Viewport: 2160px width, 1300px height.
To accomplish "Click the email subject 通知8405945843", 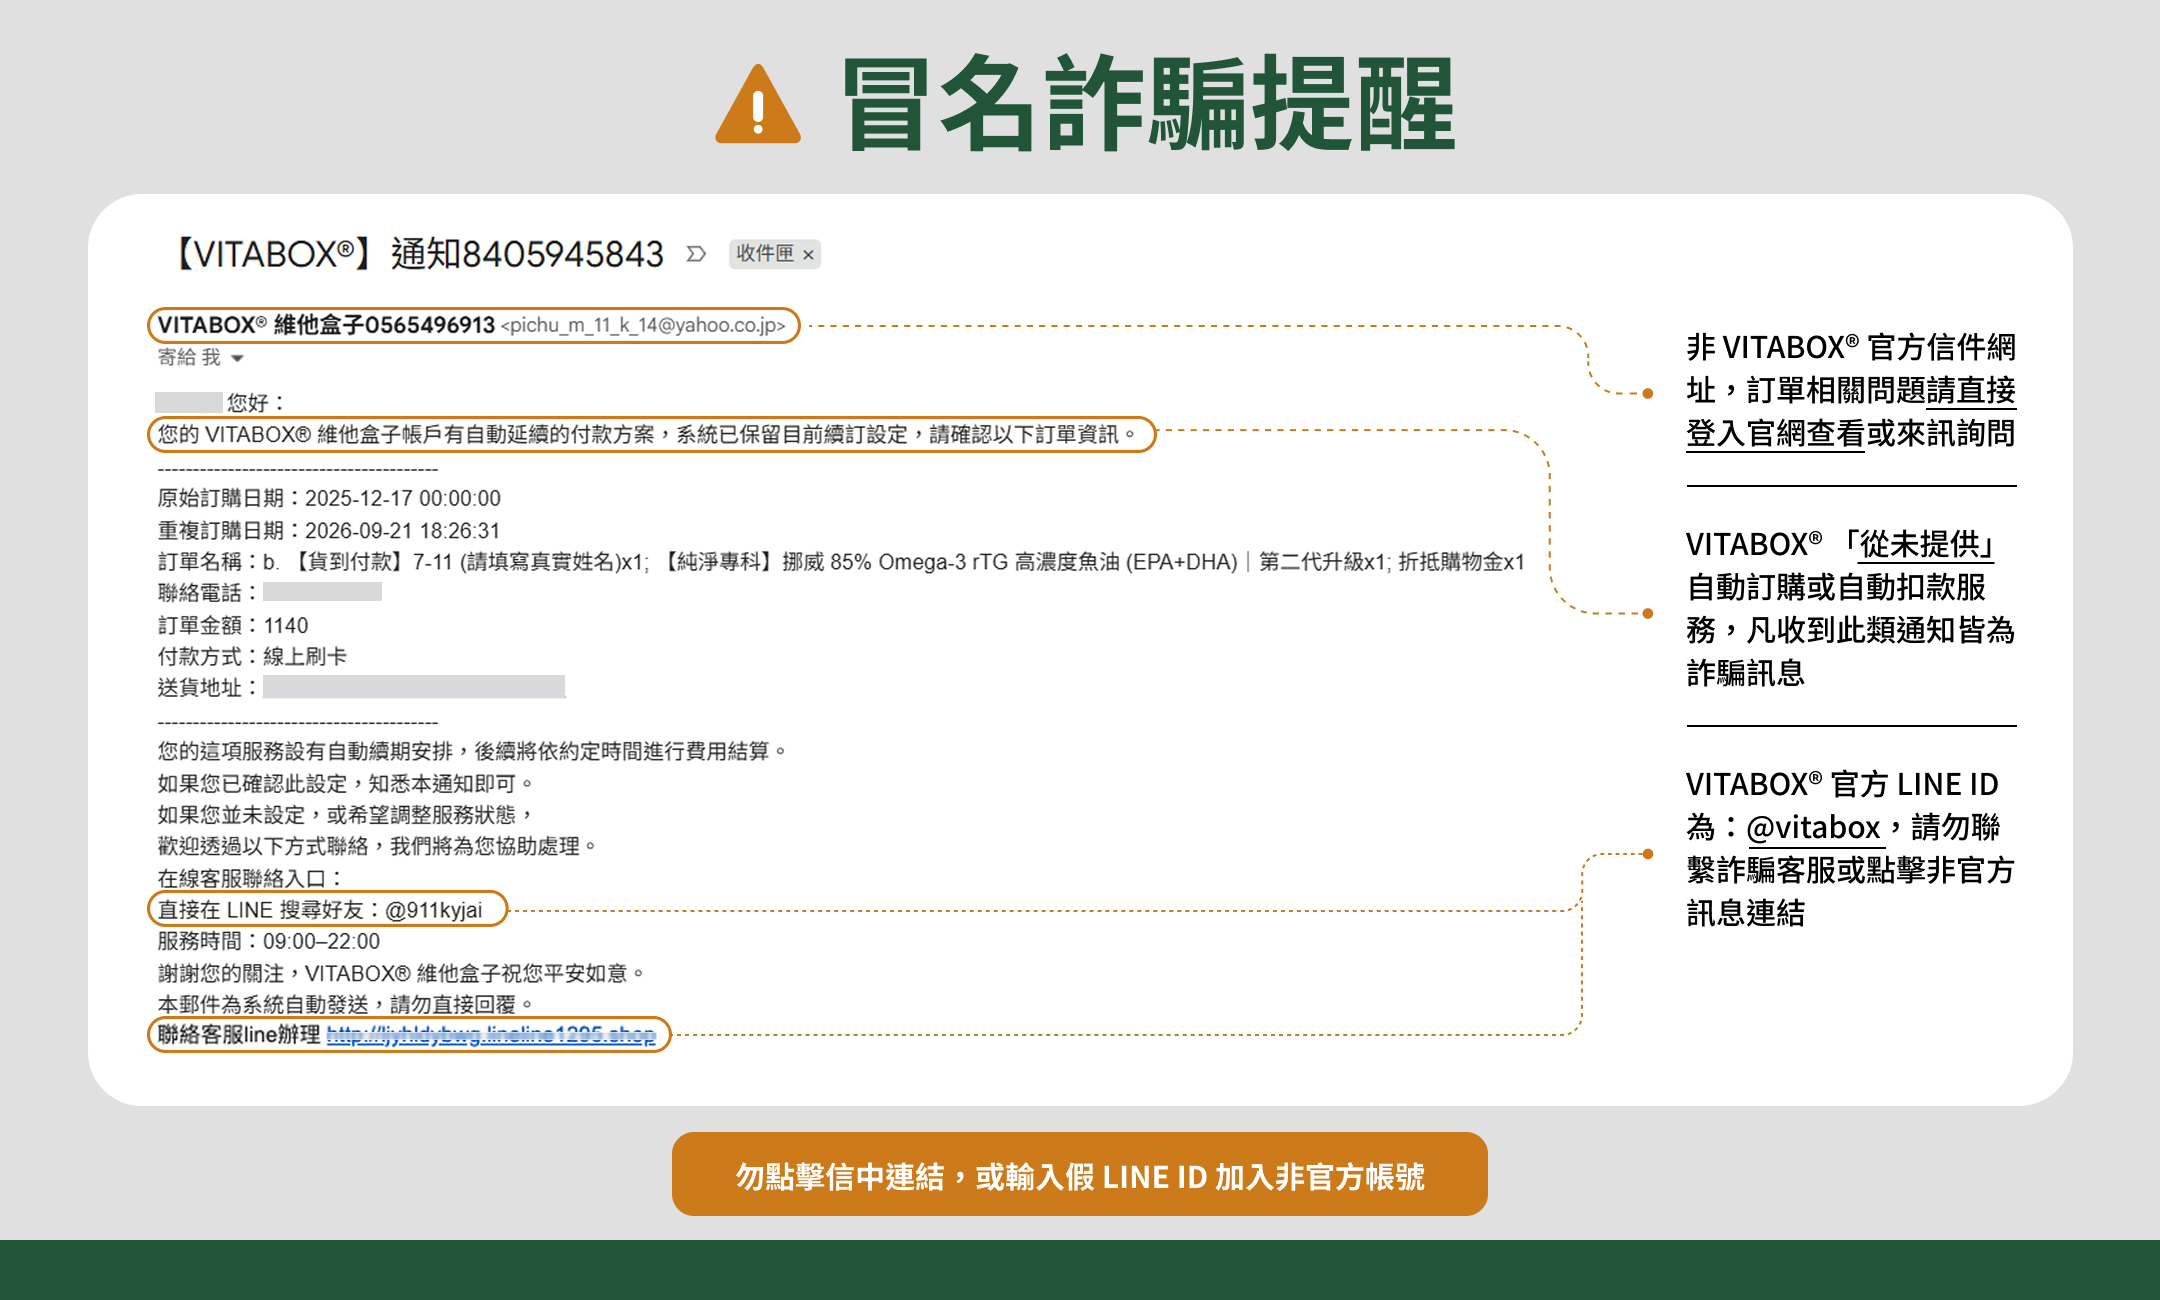I will [527, 254].
